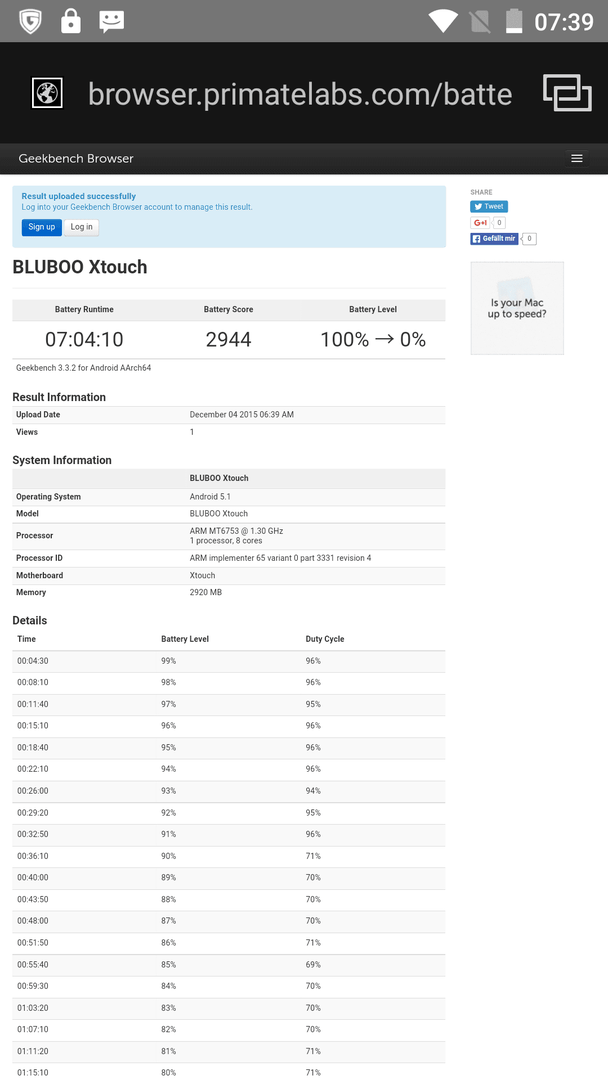608x1080 pixels.
Task: Tap the lock icon in status bar
Action: point(70,21)
